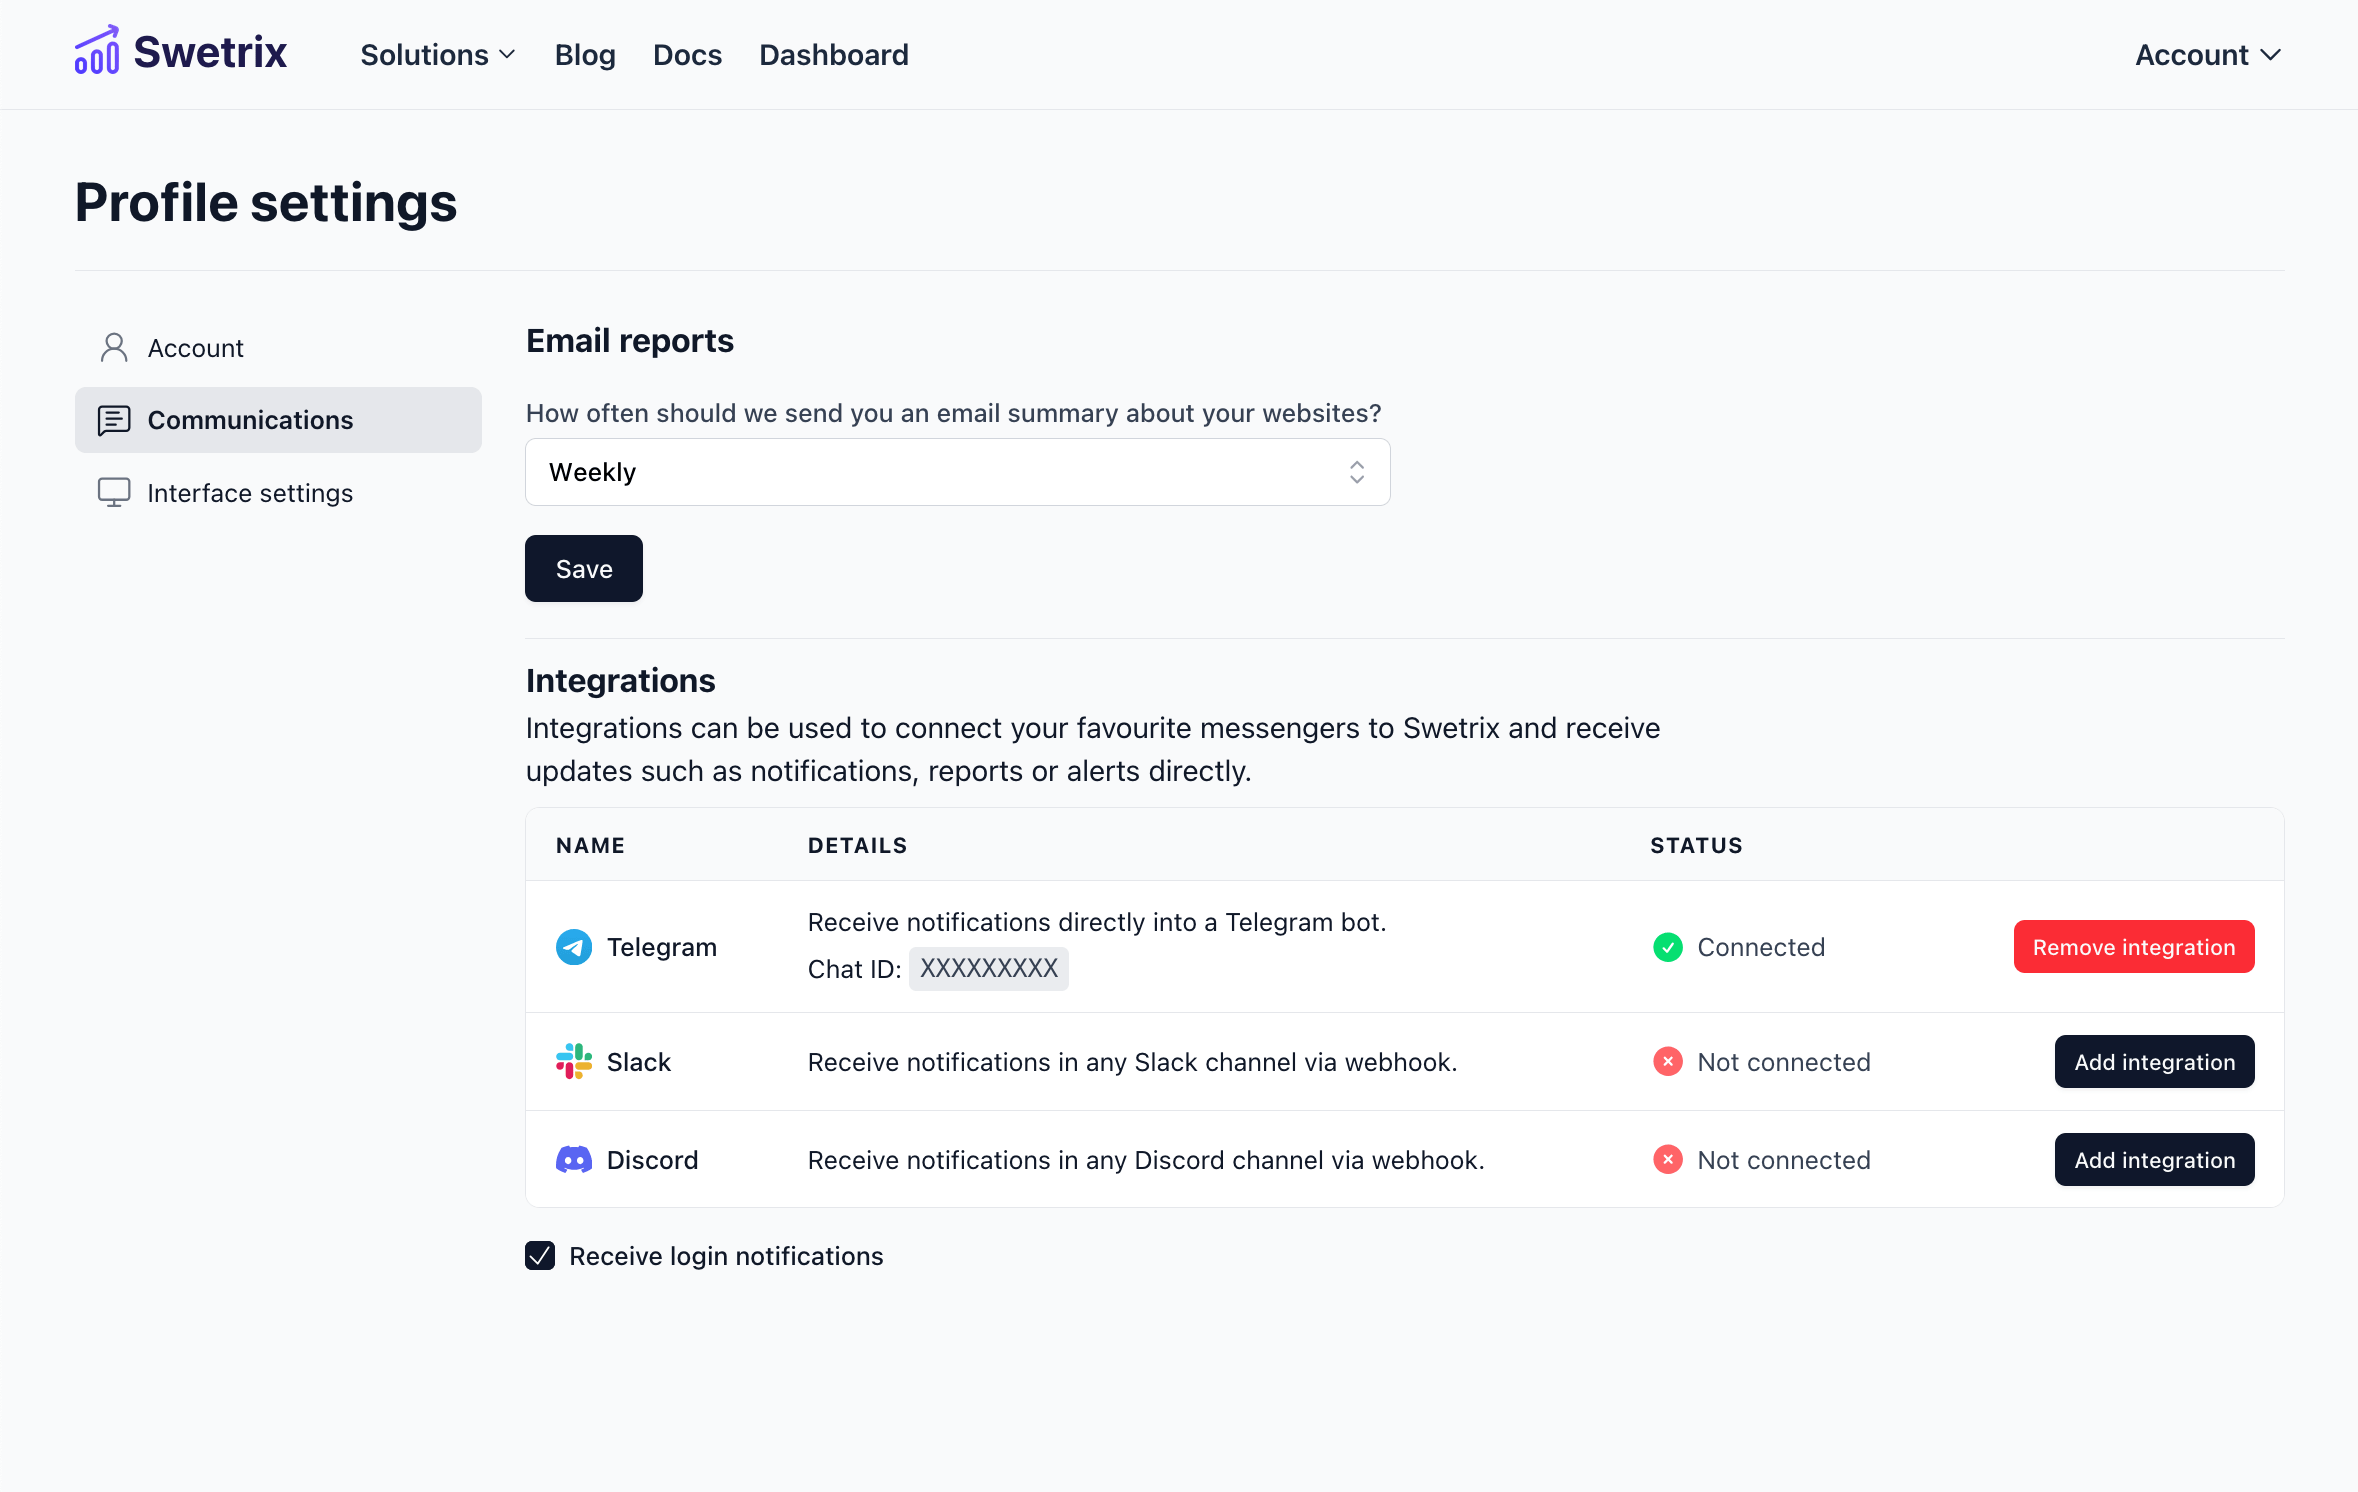2358x1492 pixels.
Task: Click the Swetrix logo icon
Action: 97,51
